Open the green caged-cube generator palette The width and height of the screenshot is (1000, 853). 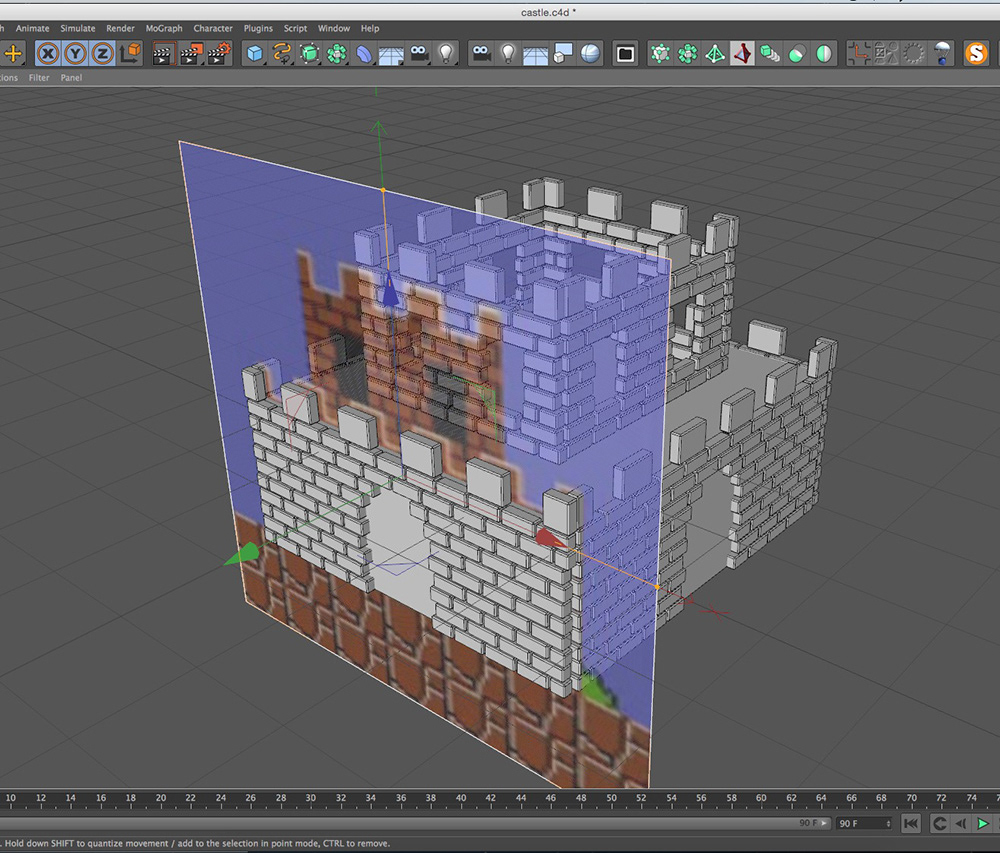tap(309, 54)
